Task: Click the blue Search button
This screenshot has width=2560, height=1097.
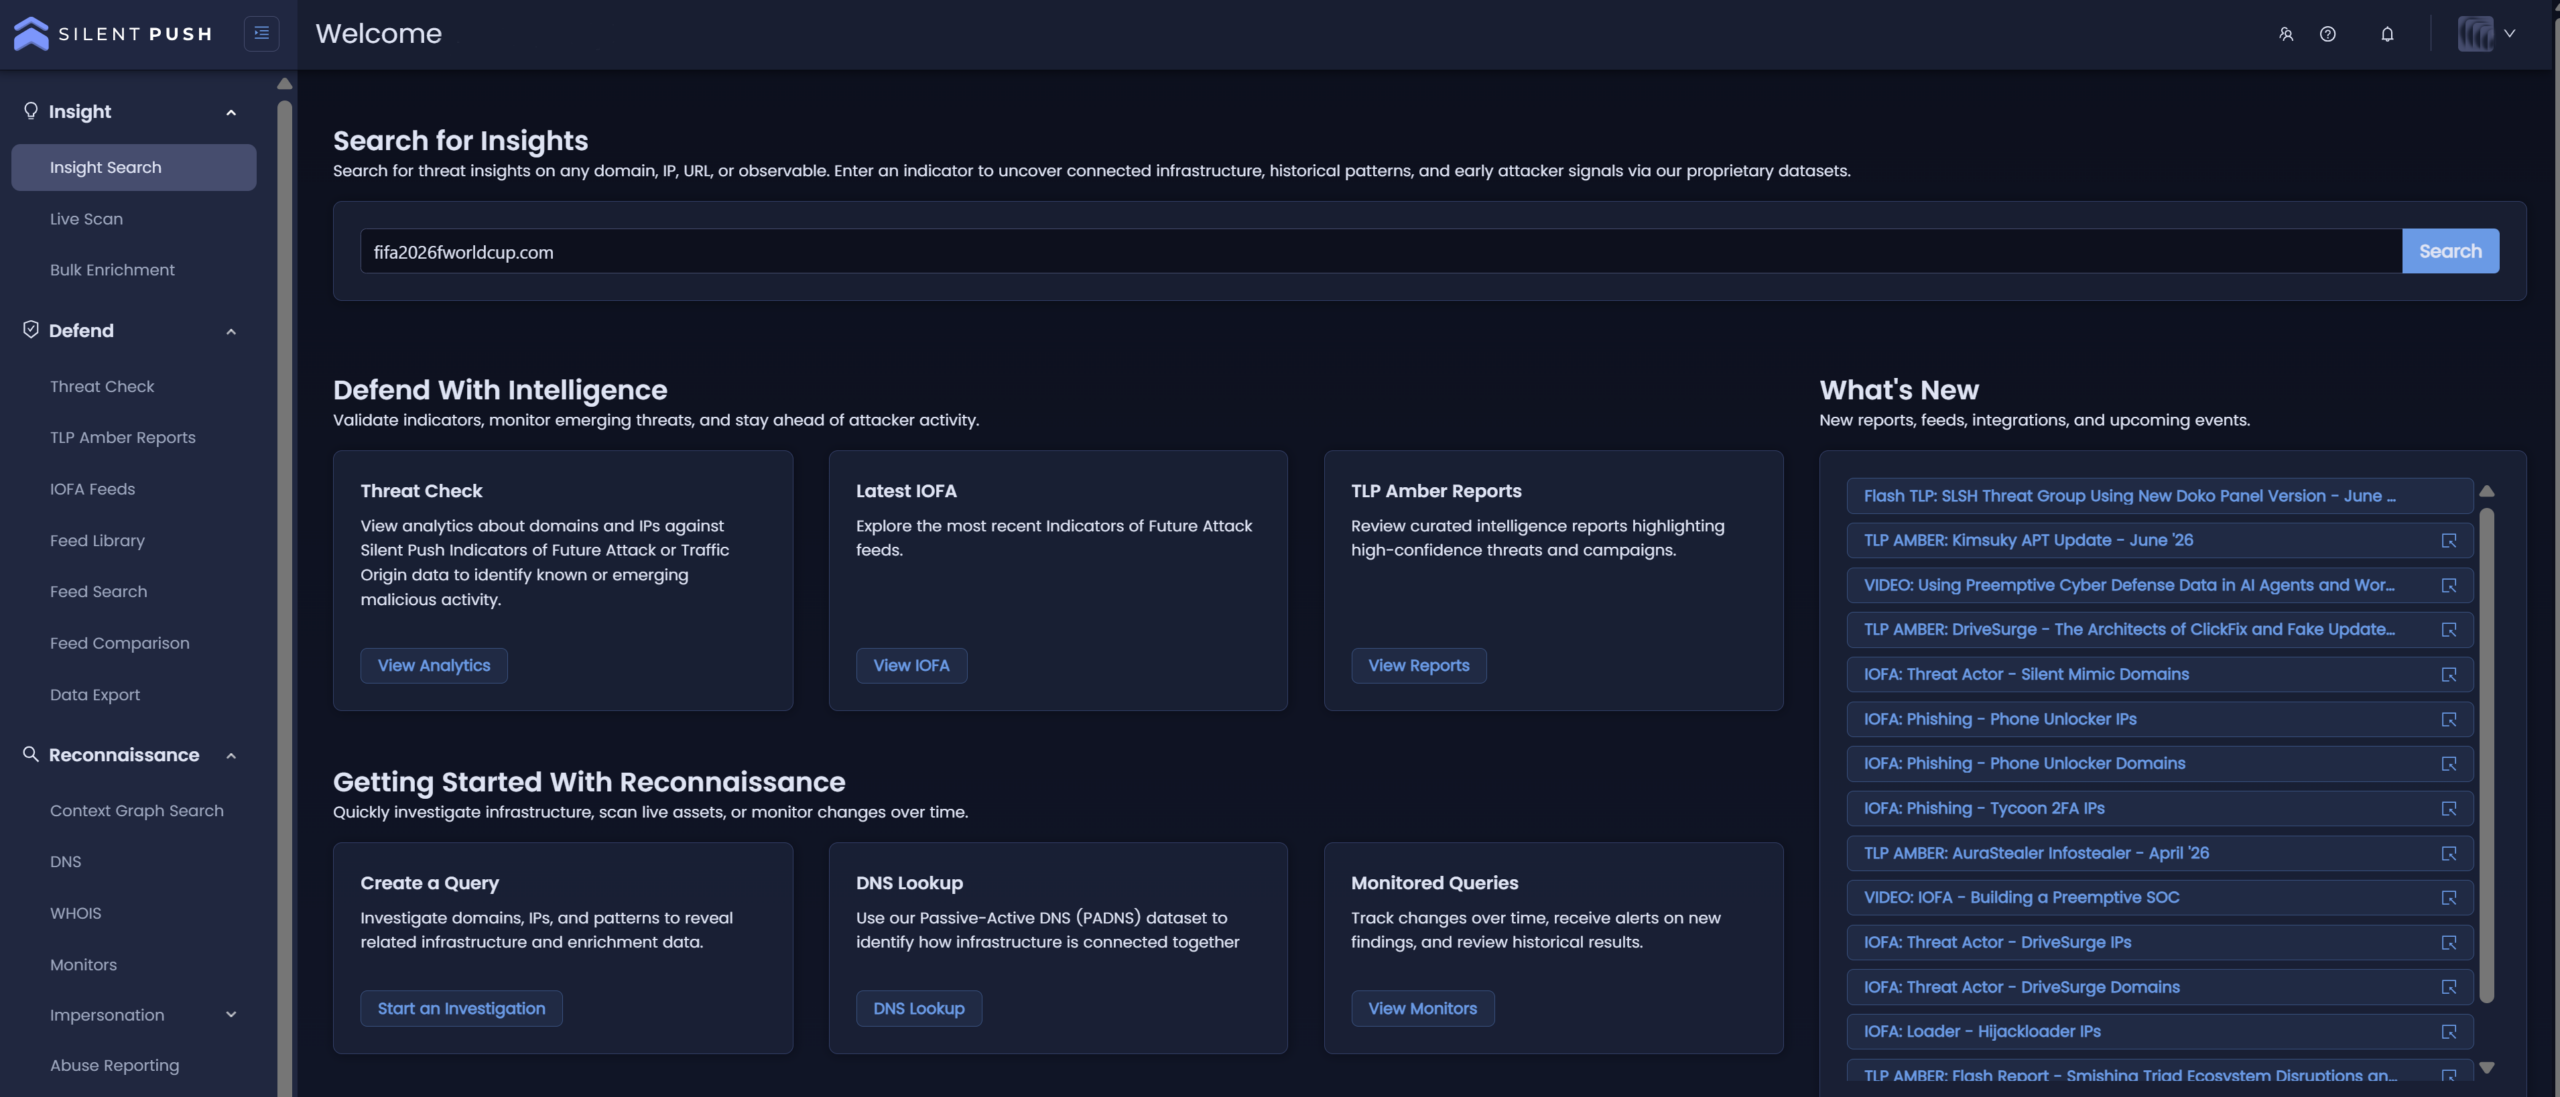Action: point(2450,251)
